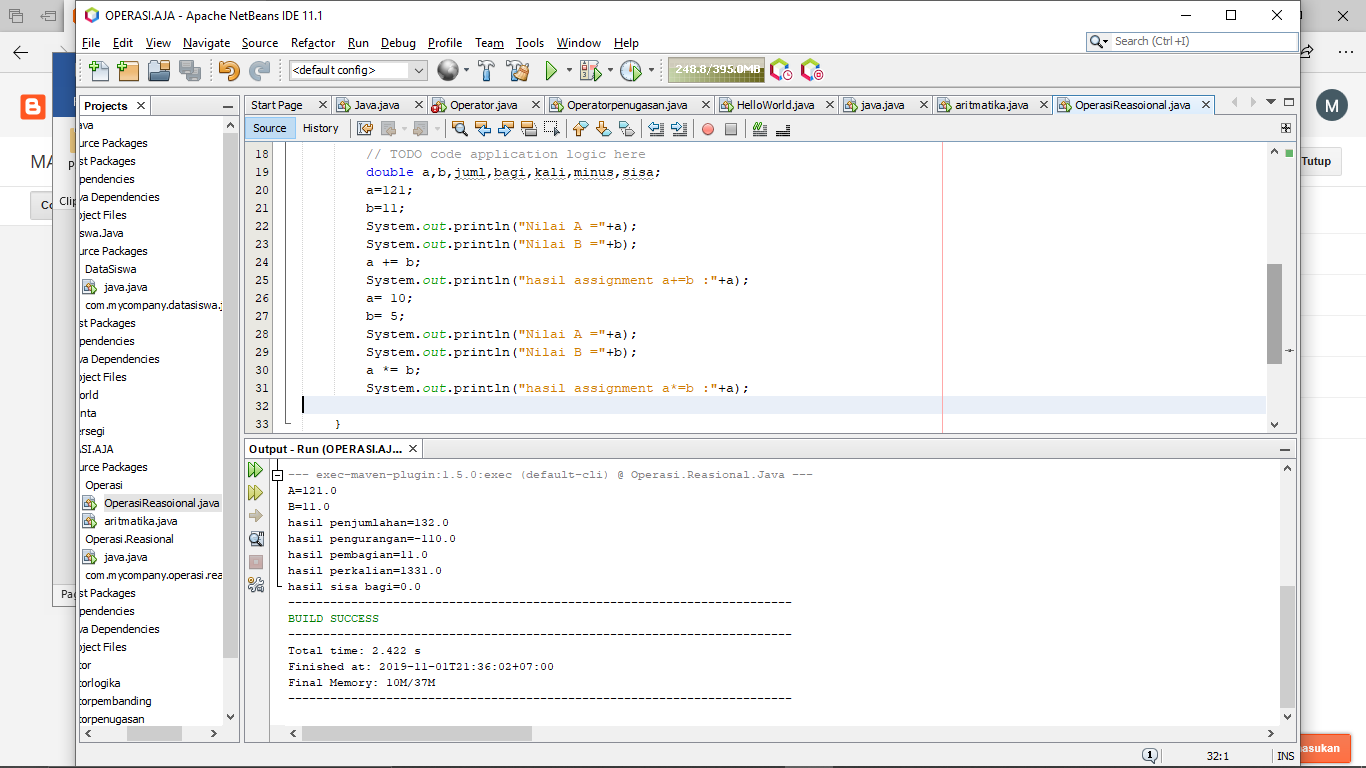Click the Save All toolbar icon
Viewport: 1366px width, 768px height.
click(190, 70)
